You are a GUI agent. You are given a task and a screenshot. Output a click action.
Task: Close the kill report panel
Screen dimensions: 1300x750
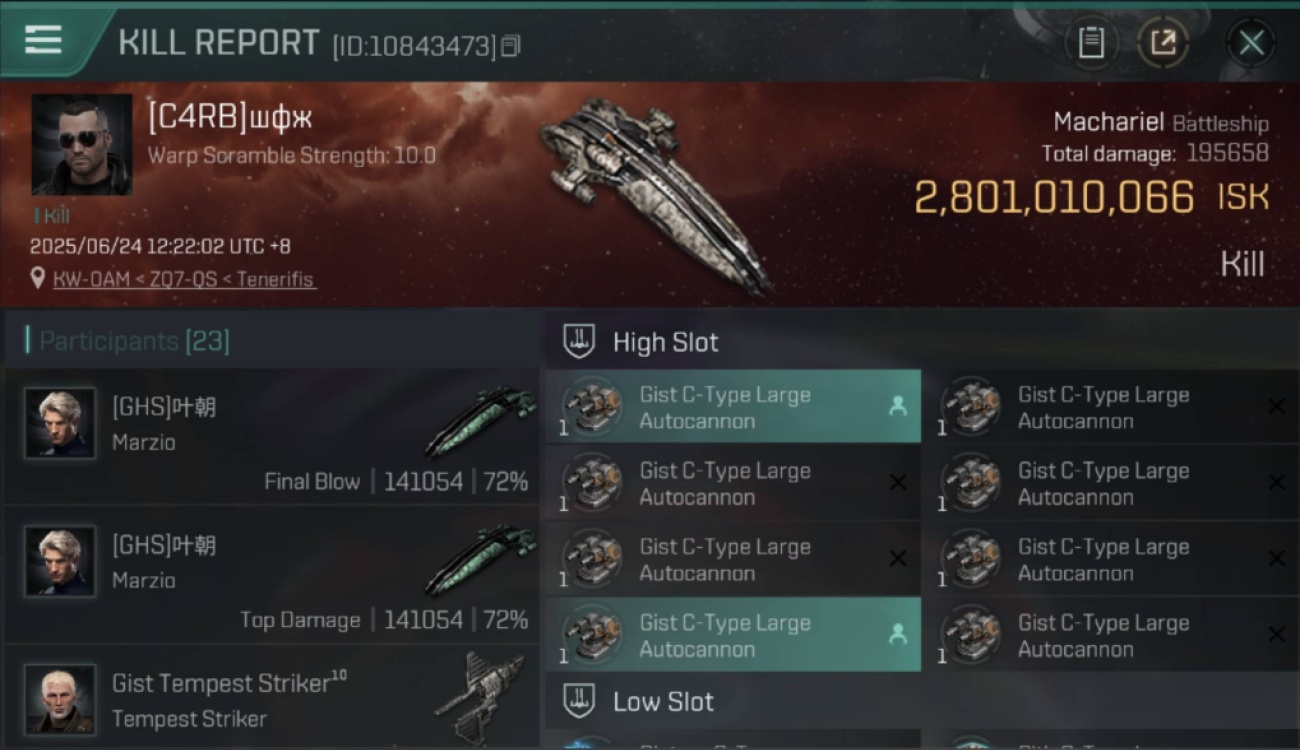coord(1251,43)
